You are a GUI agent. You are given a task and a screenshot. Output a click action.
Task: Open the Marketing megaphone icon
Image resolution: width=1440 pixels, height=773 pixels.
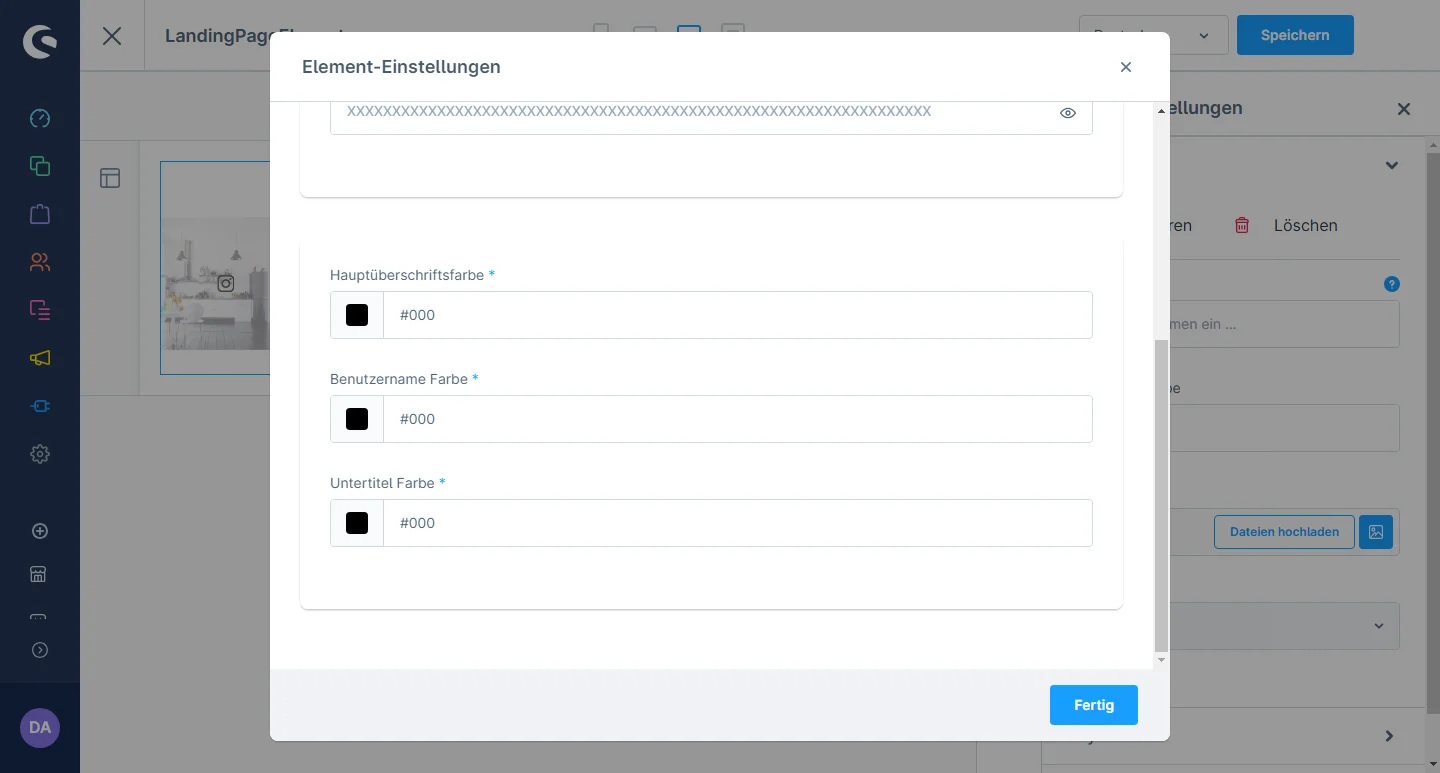[40, 358]
